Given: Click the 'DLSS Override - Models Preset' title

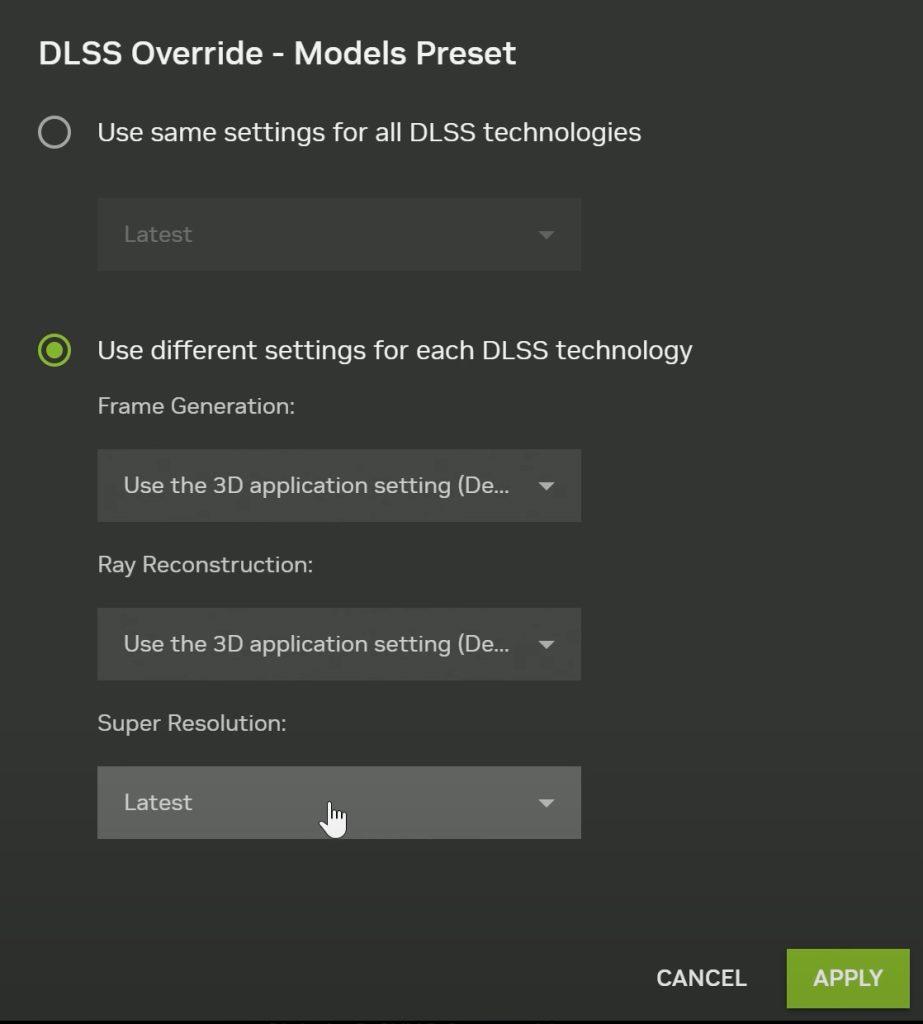Looking at the screenshot, I should click(x=278, y=54).
